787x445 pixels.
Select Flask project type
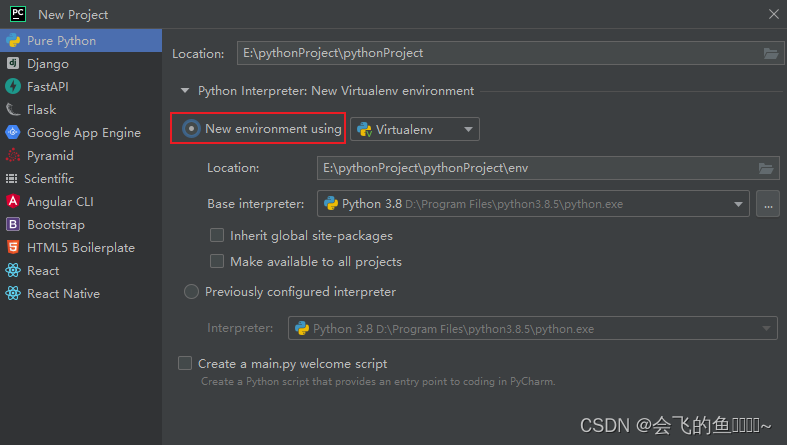tap(81, 109)
